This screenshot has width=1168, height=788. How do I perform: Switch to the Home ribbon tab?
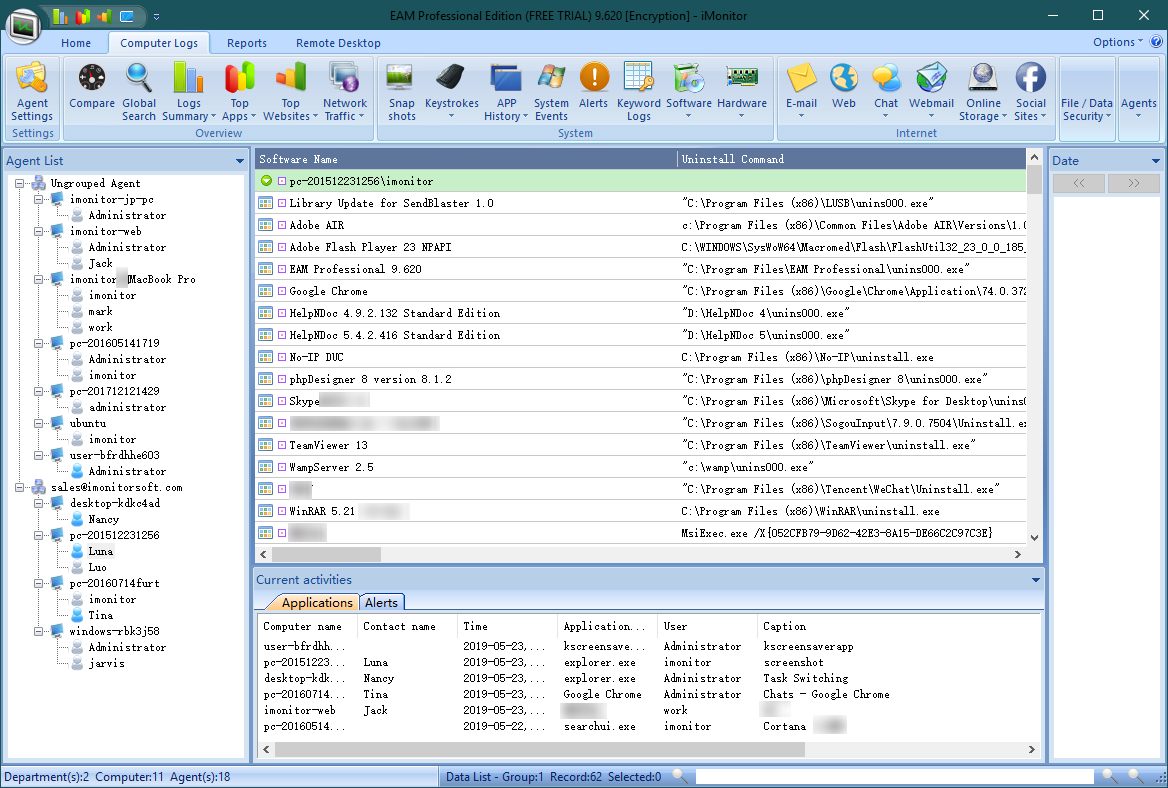[x=76, y=43]
